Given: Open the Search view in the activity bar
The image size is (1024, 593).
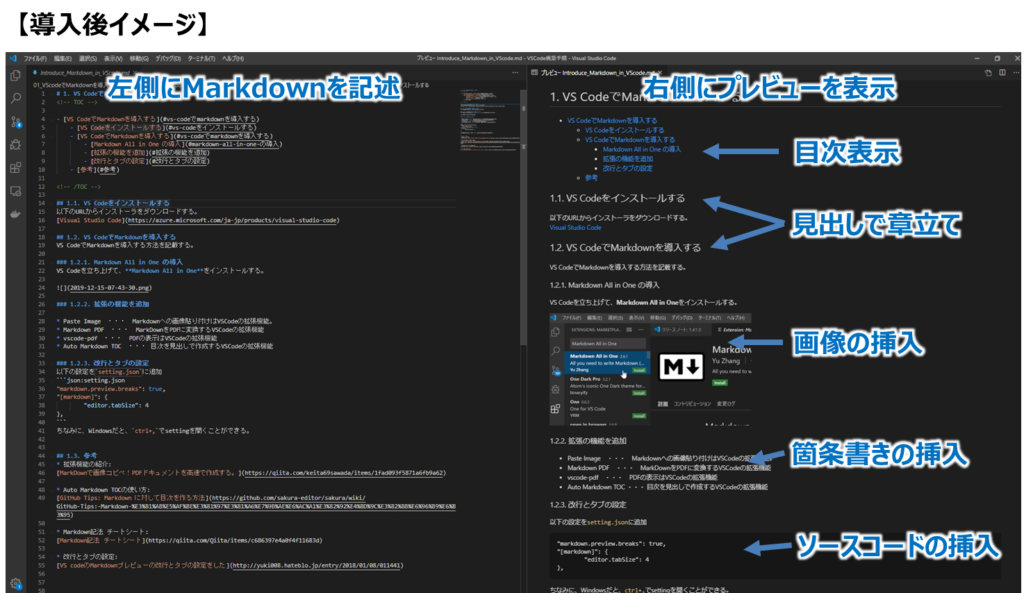Looking at the screenshot, I should [x=16, y=99].
